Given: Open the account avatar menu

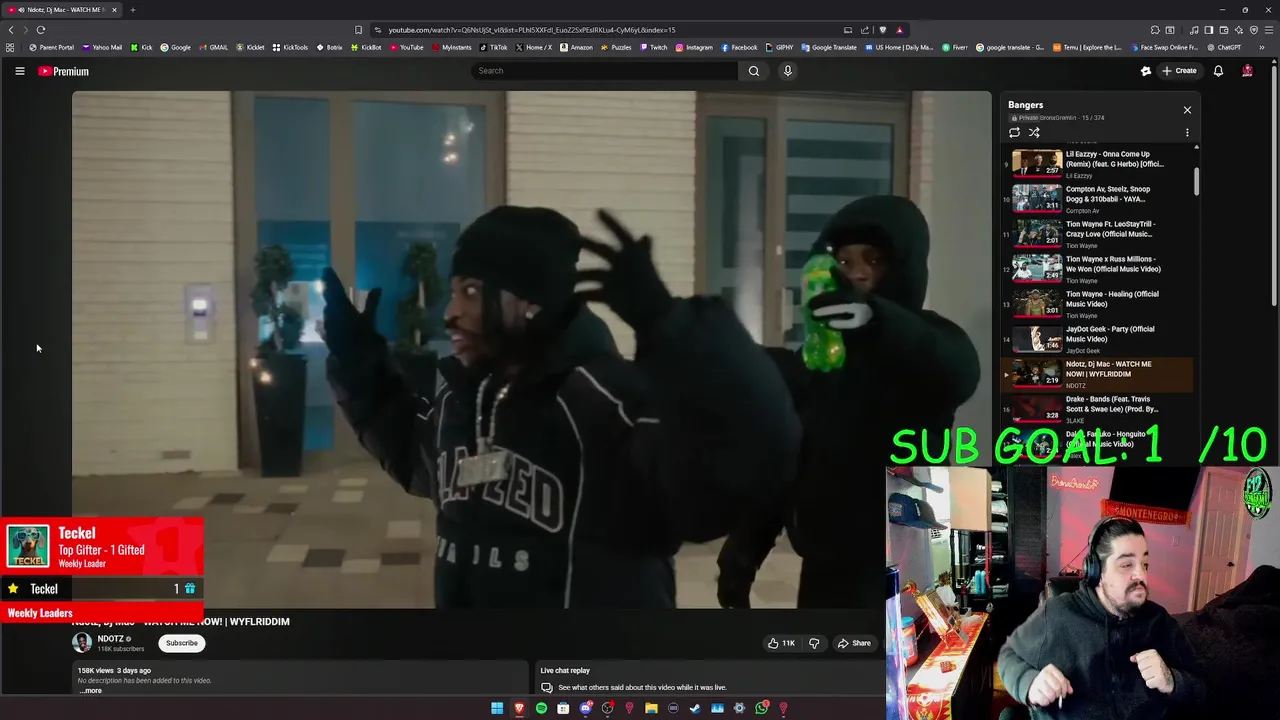Looking at the screenshot, I should click(x=1247, y=71).
